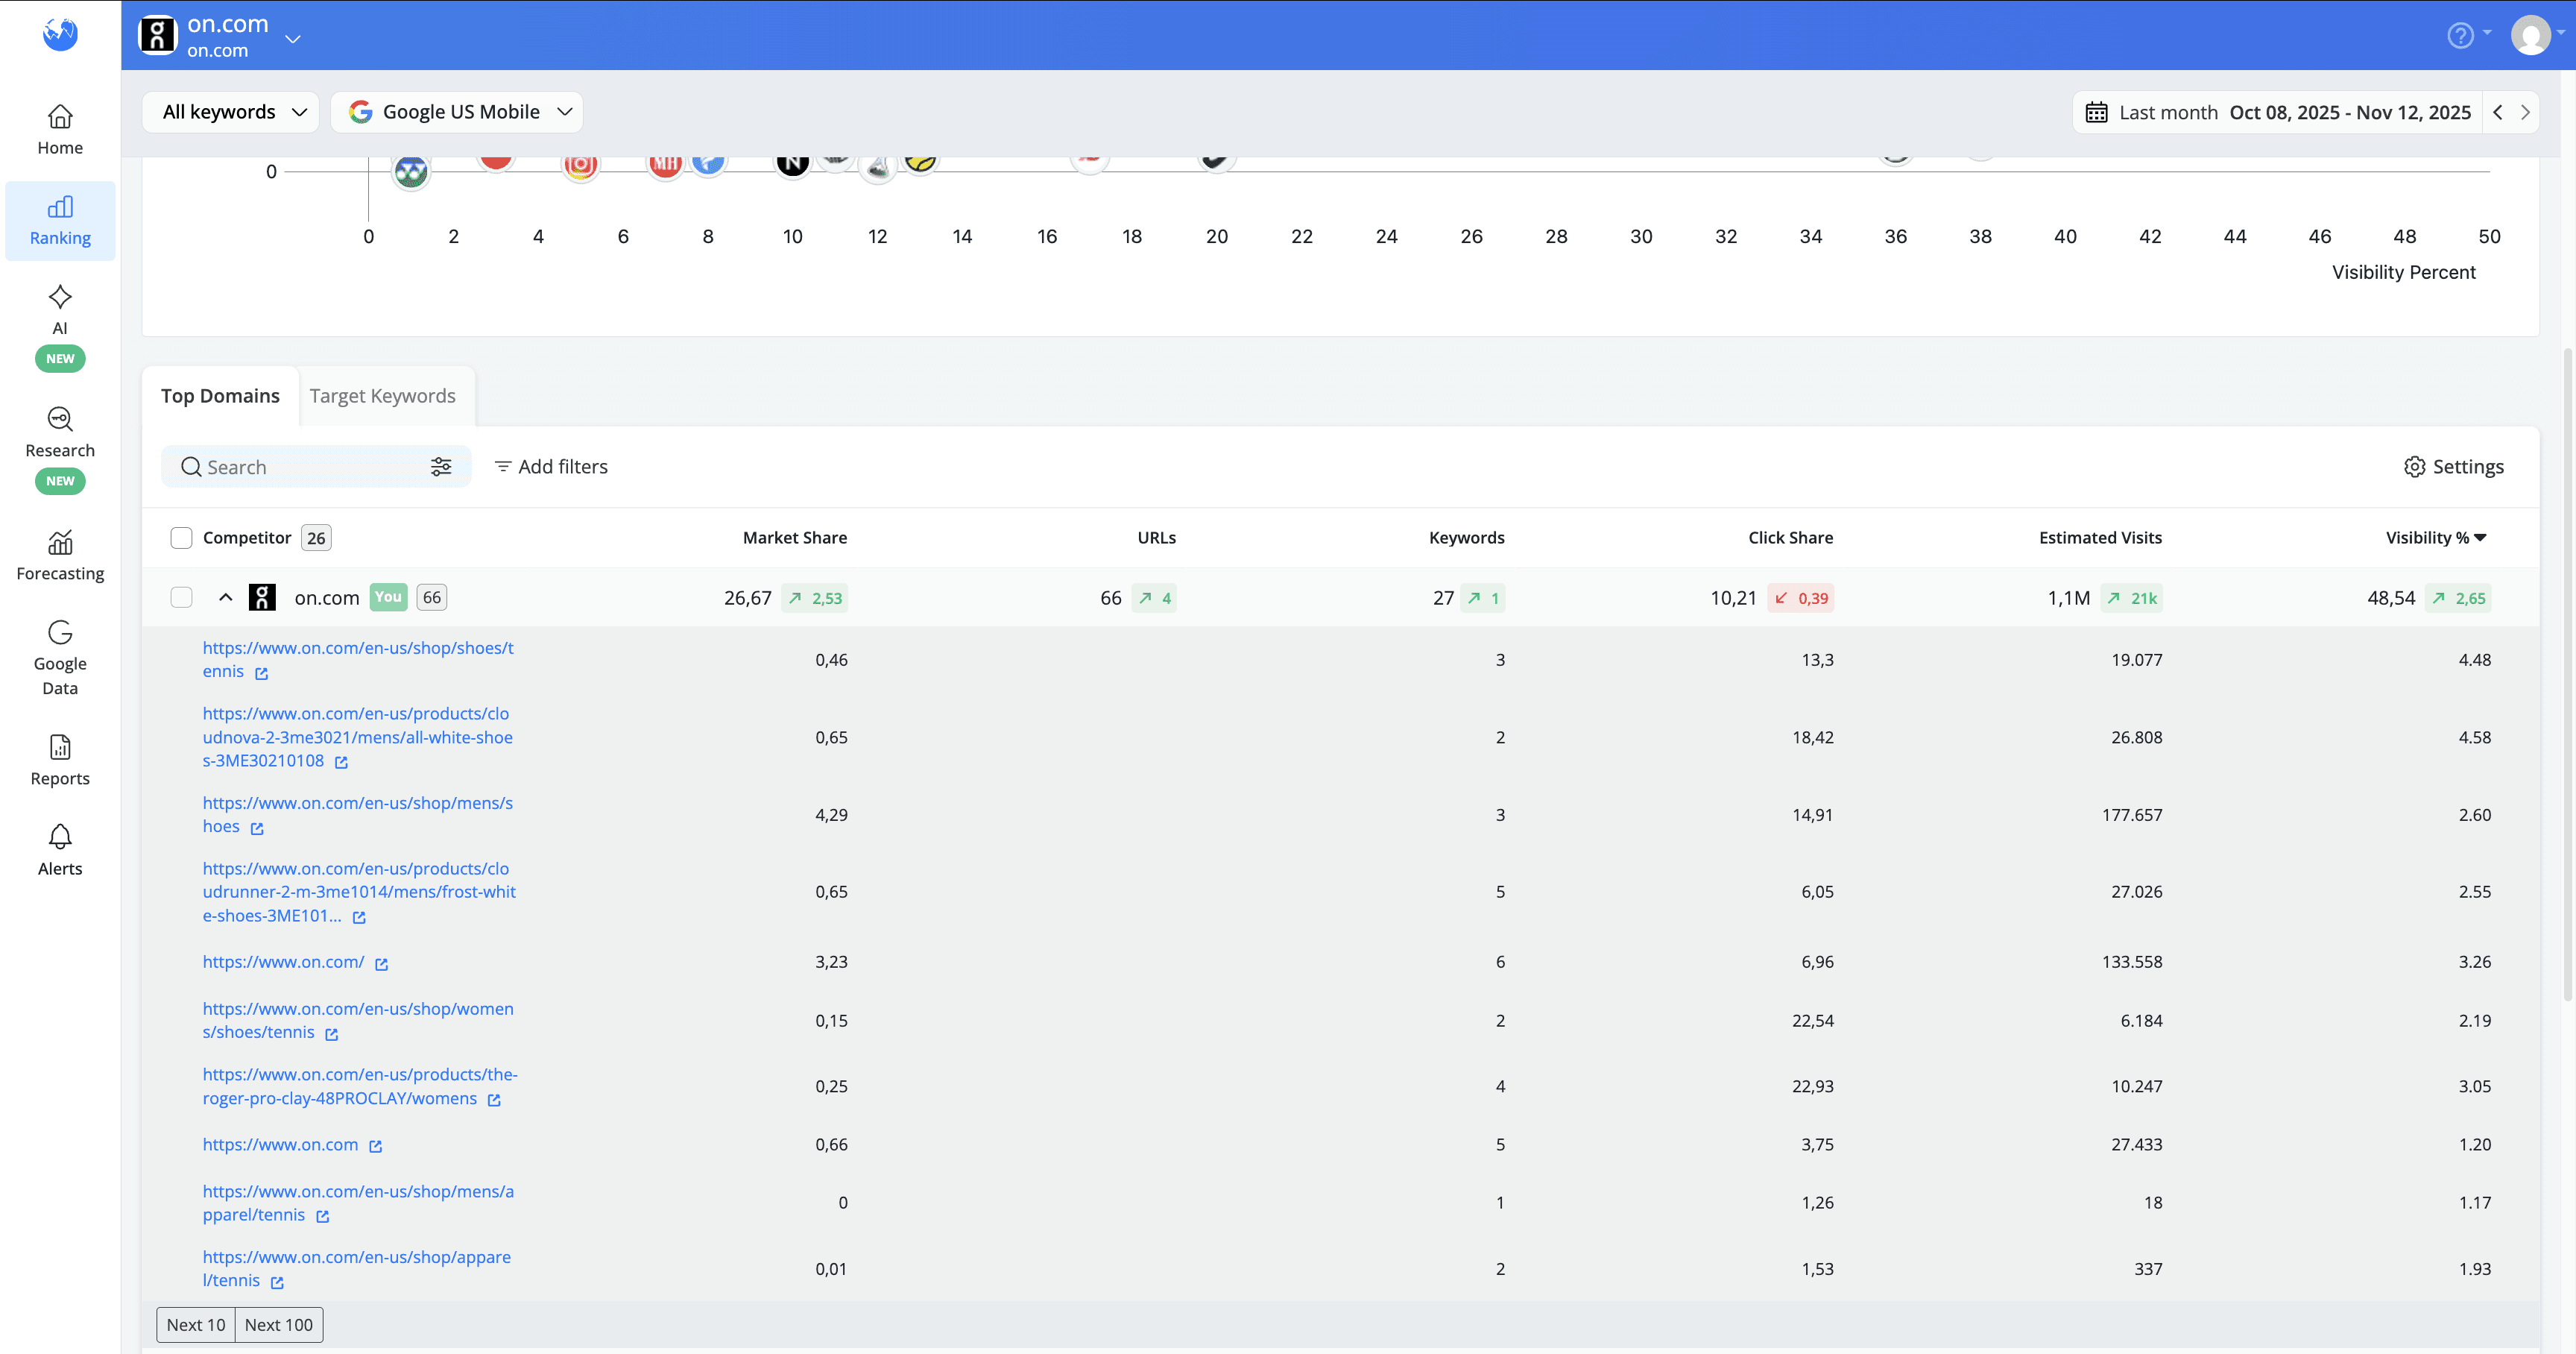This screenshot has width=2576, height=1354.
Task: Open the Last month date range picker
Action: click(x=2277, y=112)
